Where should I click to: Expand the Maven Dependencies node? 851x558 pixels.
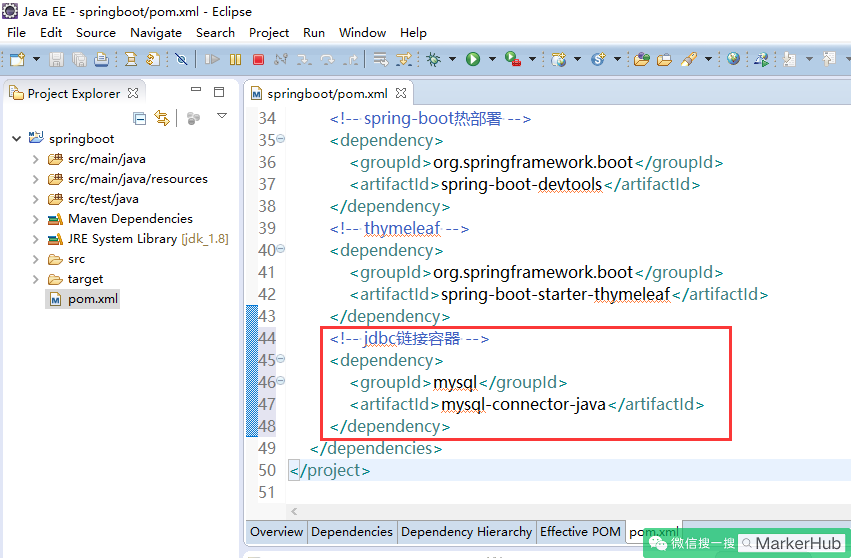pos(35,219)
